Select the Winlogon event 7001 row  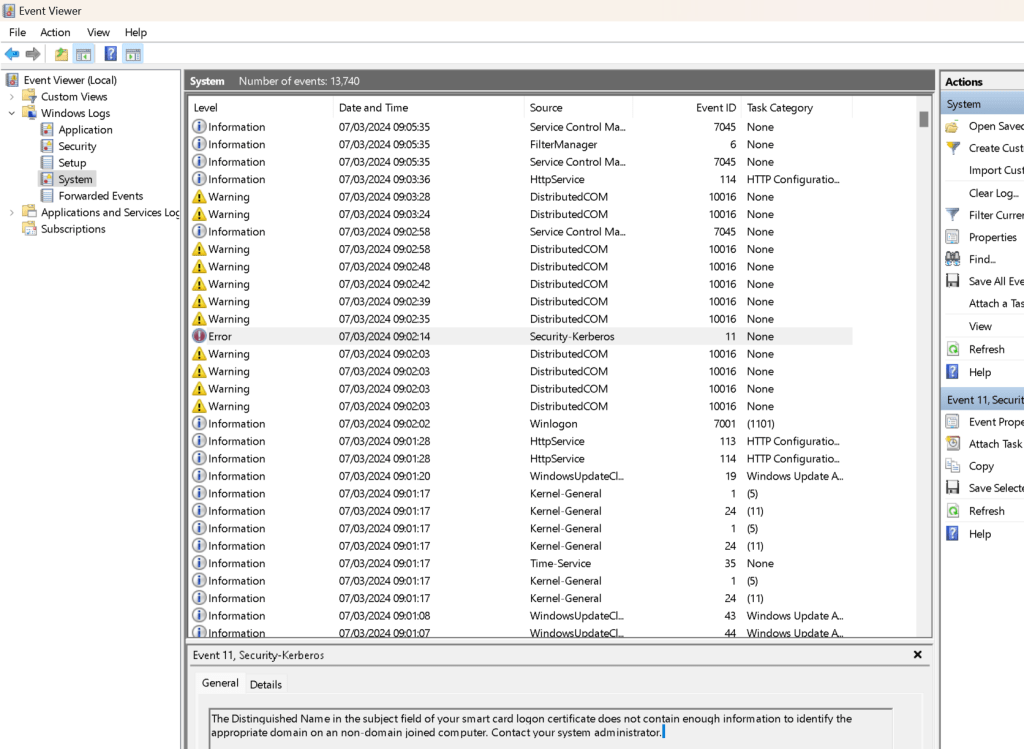pyautogui.click(x=521, y=424)
